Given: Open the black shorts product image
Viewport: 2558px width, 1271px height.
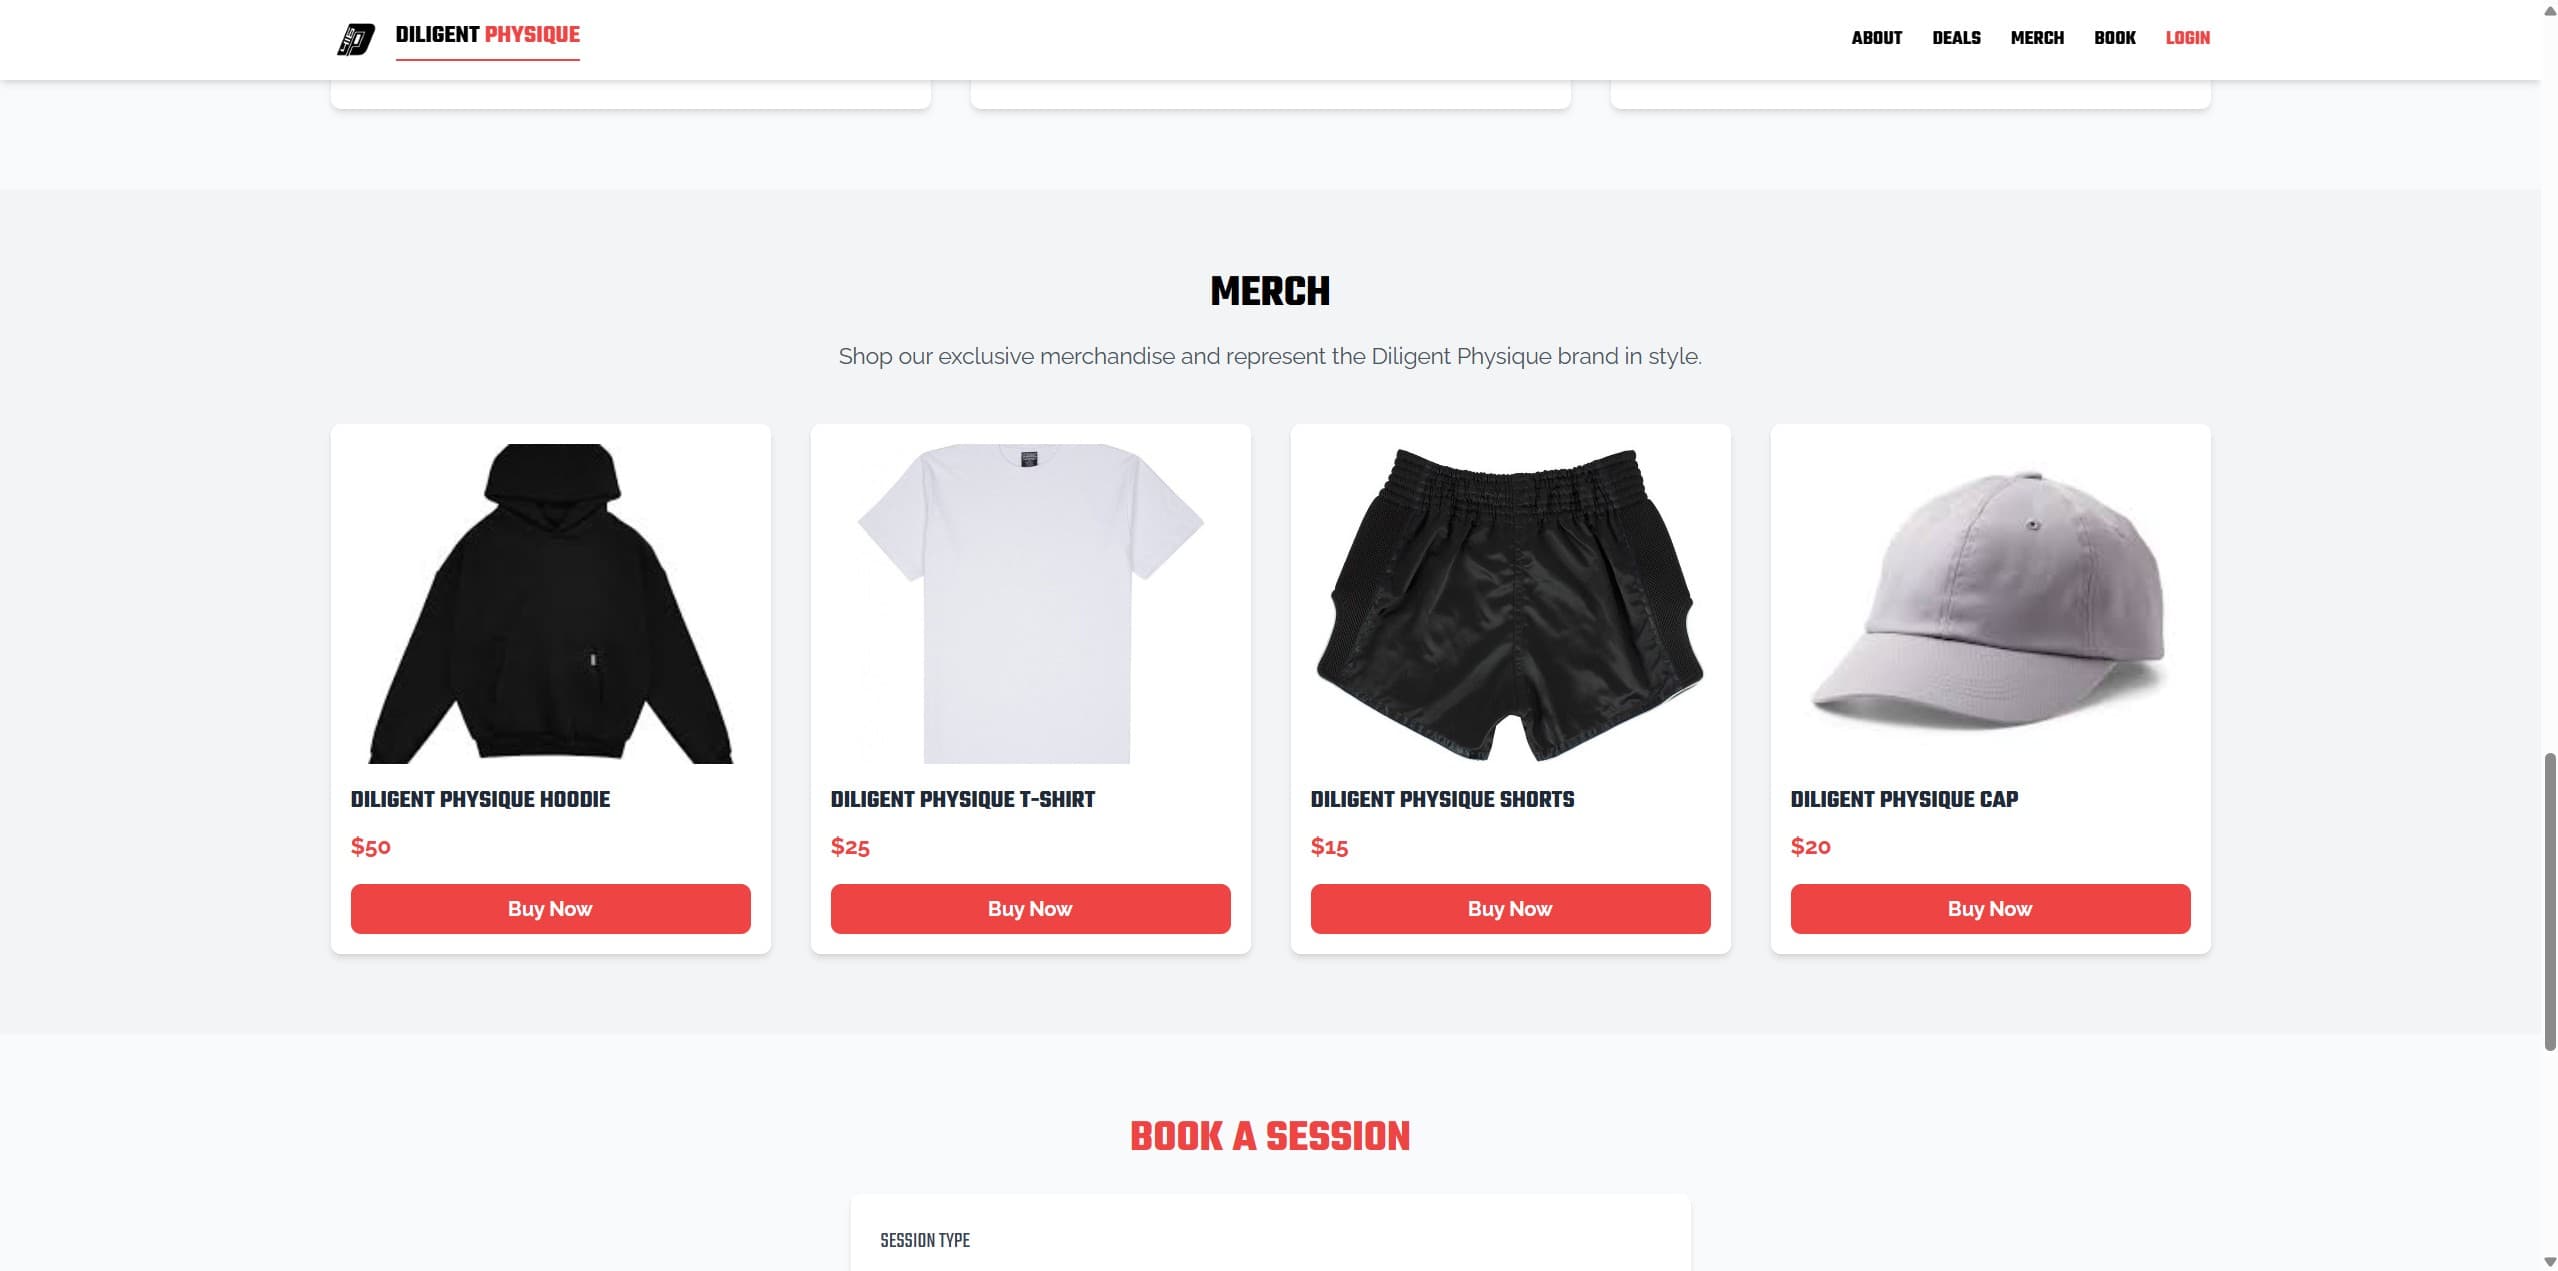Looking at the screenshot, I should [x=1510, y=603].
